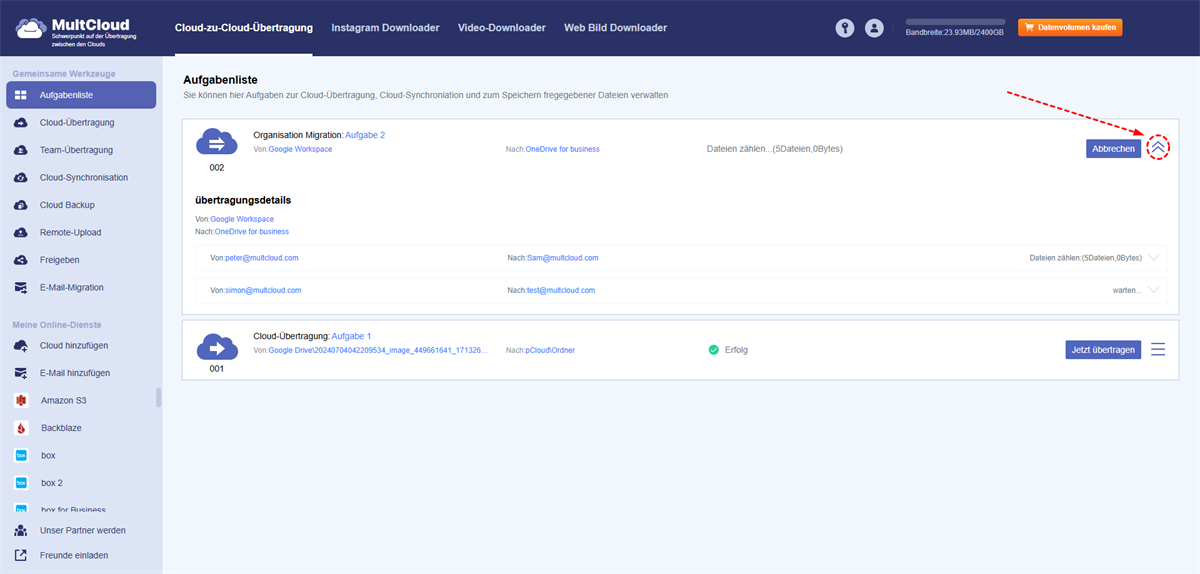Viewport: 1200px width, 574px height.
Task: Click the sidebar scrollbar thumb
Action: tap(158, 398)
